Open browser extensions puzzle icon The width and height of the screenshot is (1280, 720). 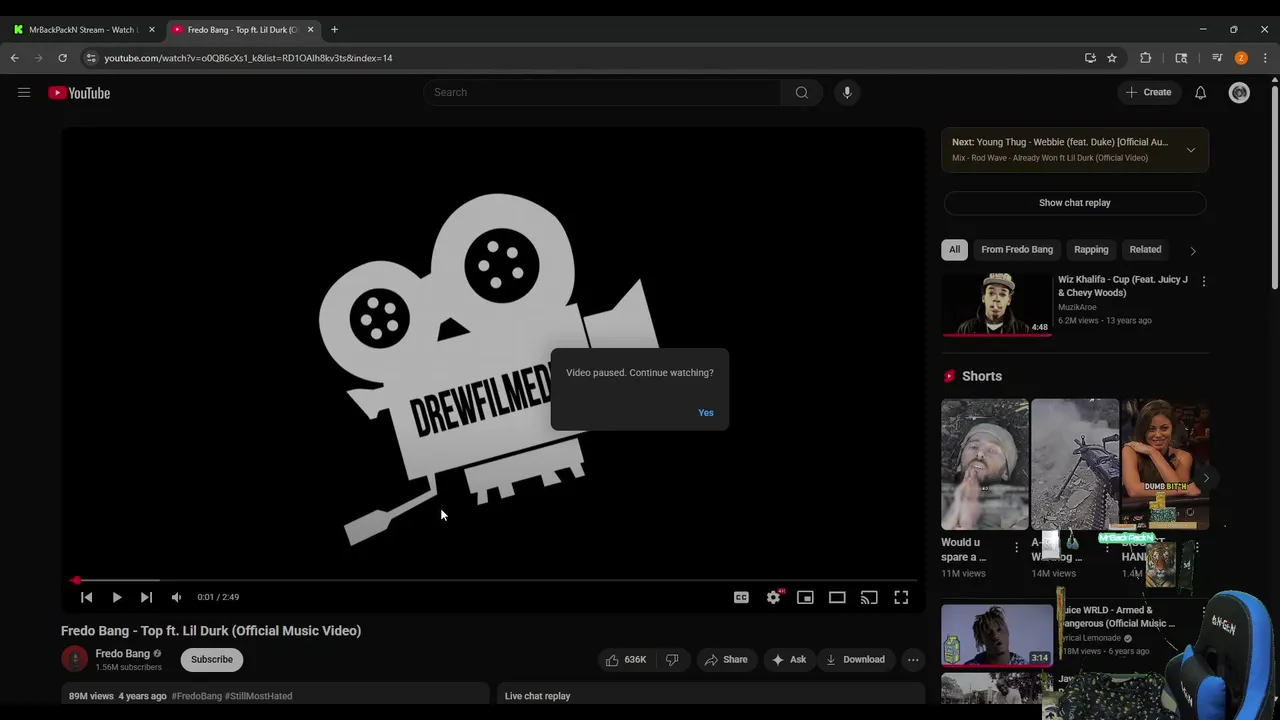coord(1146,58)
